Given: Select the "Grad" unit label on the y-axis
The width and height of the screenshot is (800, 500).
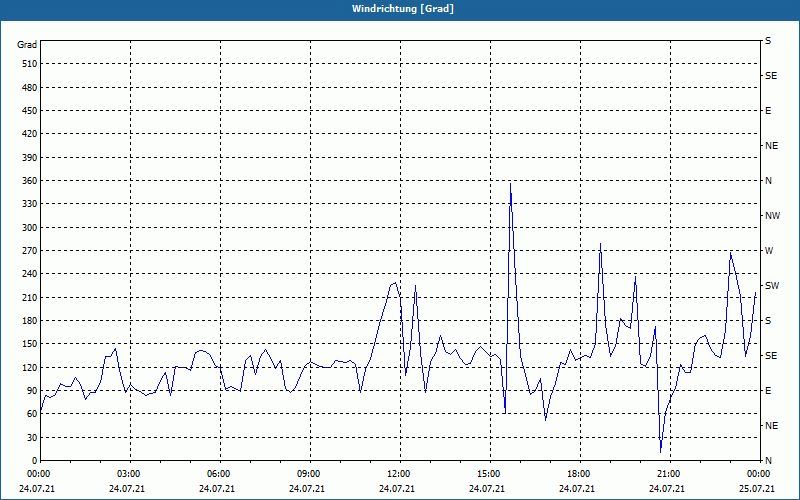Looking at the screenshot, I should (27, 45).
